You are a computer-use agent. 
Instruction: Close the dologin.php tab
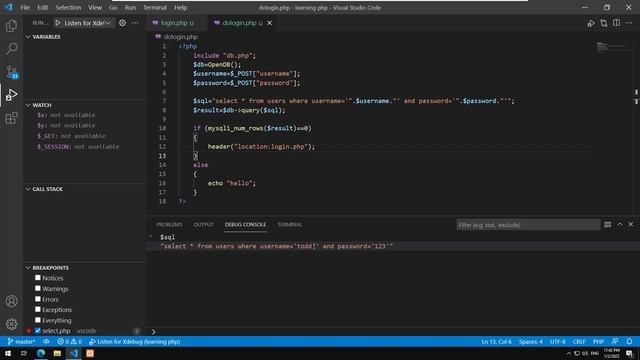pyautogui.click(x=269, y=23)
